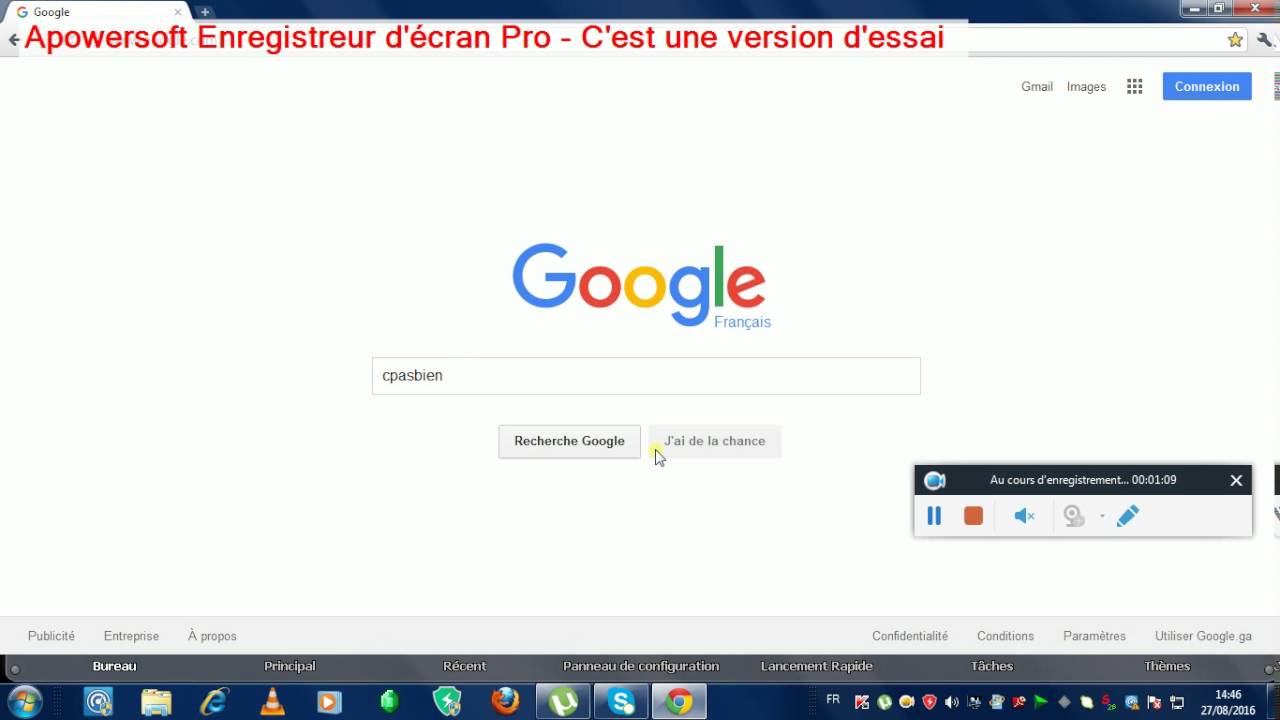
Task: Click the Google logo
Action: coord(639,284)
